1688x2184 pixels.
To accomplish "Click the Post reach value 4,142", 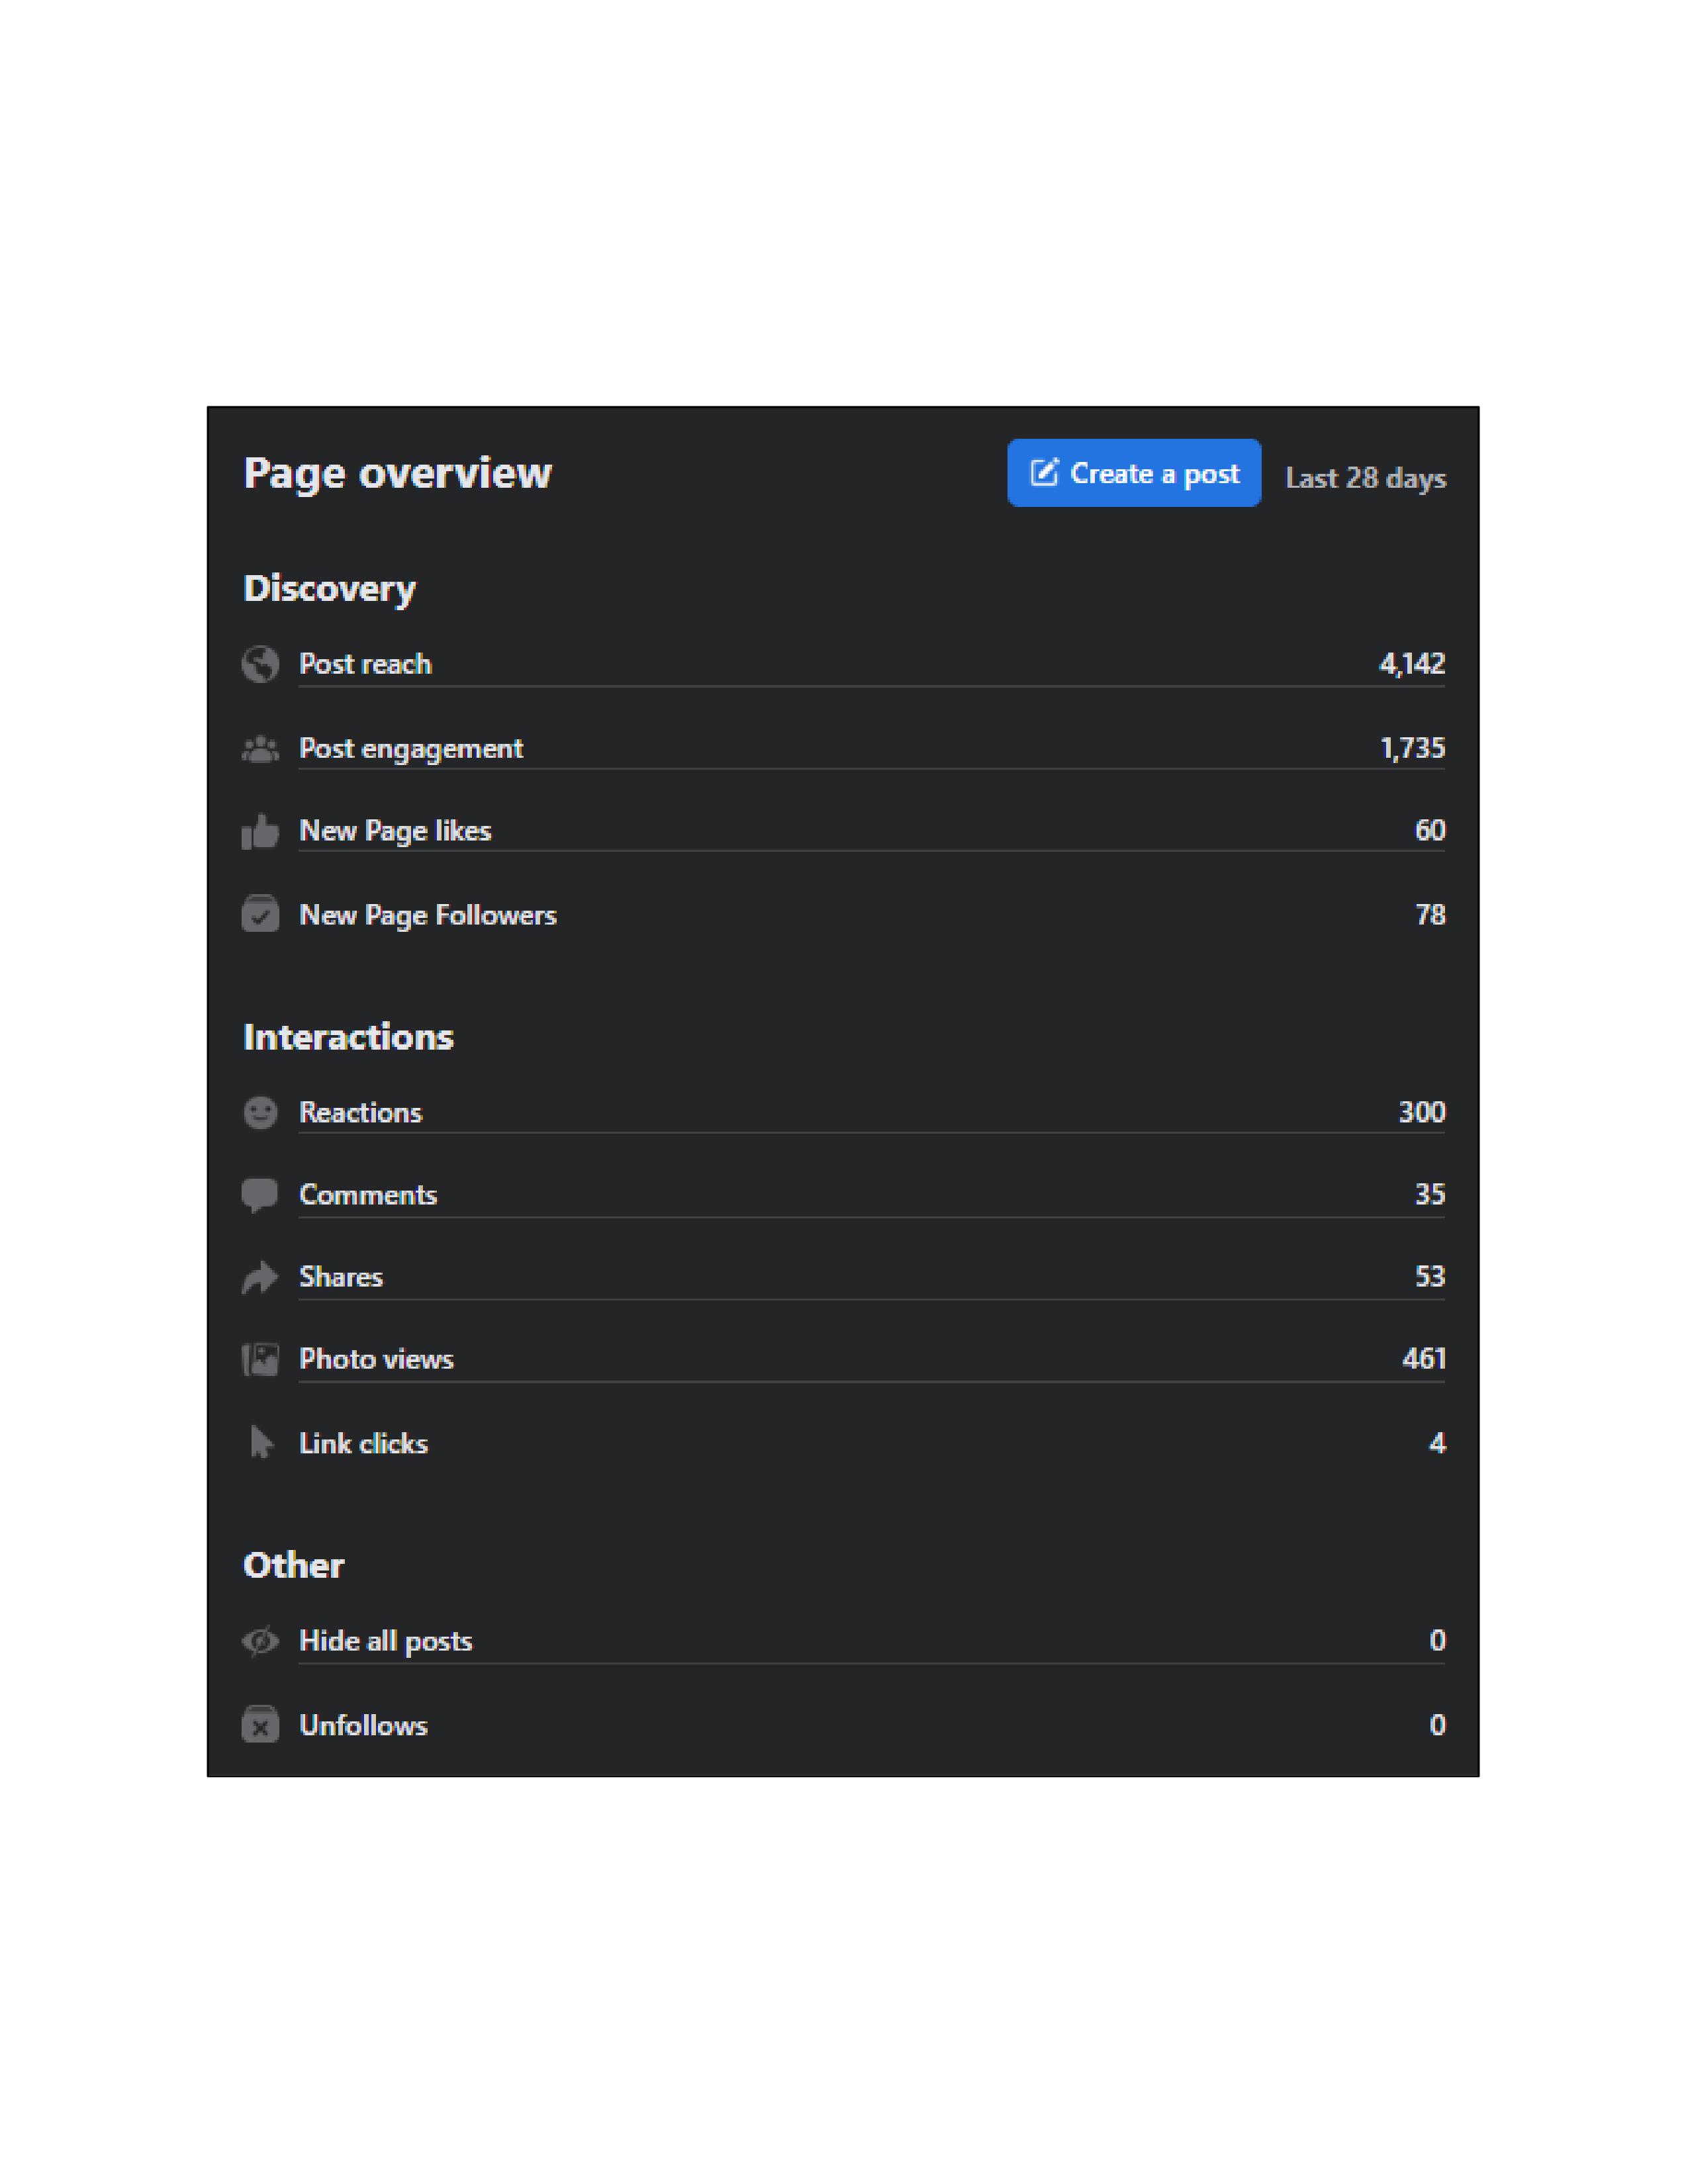I will coord(1411,664).
